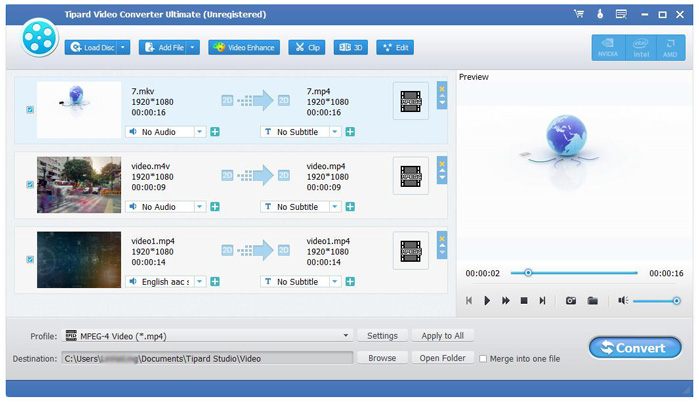Remove video1.mp4 with the orange X icon
Viewport: 699px width, 404px height.
(x=442, y=239)
